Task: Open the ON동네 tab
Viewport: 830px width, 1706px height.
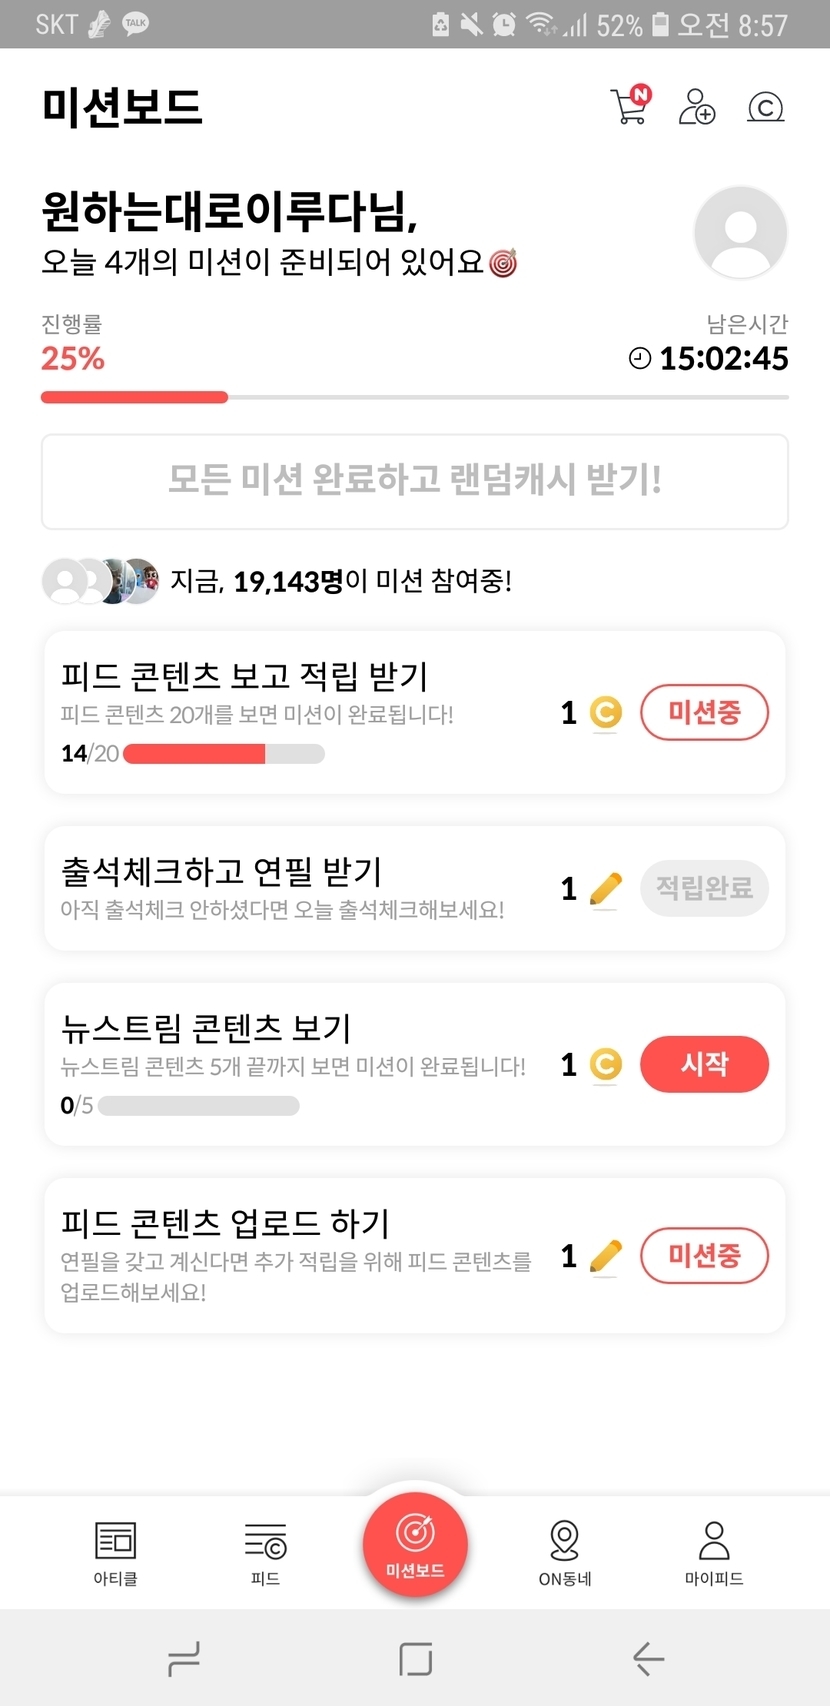Action: click(x=565, y=1553)
